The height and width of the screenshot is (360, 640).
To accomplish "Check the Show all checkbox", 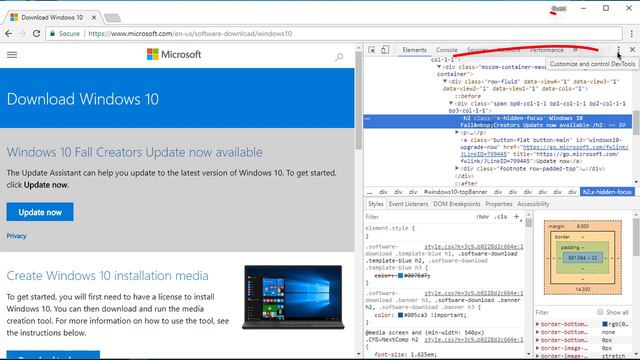I will (600, 312).
